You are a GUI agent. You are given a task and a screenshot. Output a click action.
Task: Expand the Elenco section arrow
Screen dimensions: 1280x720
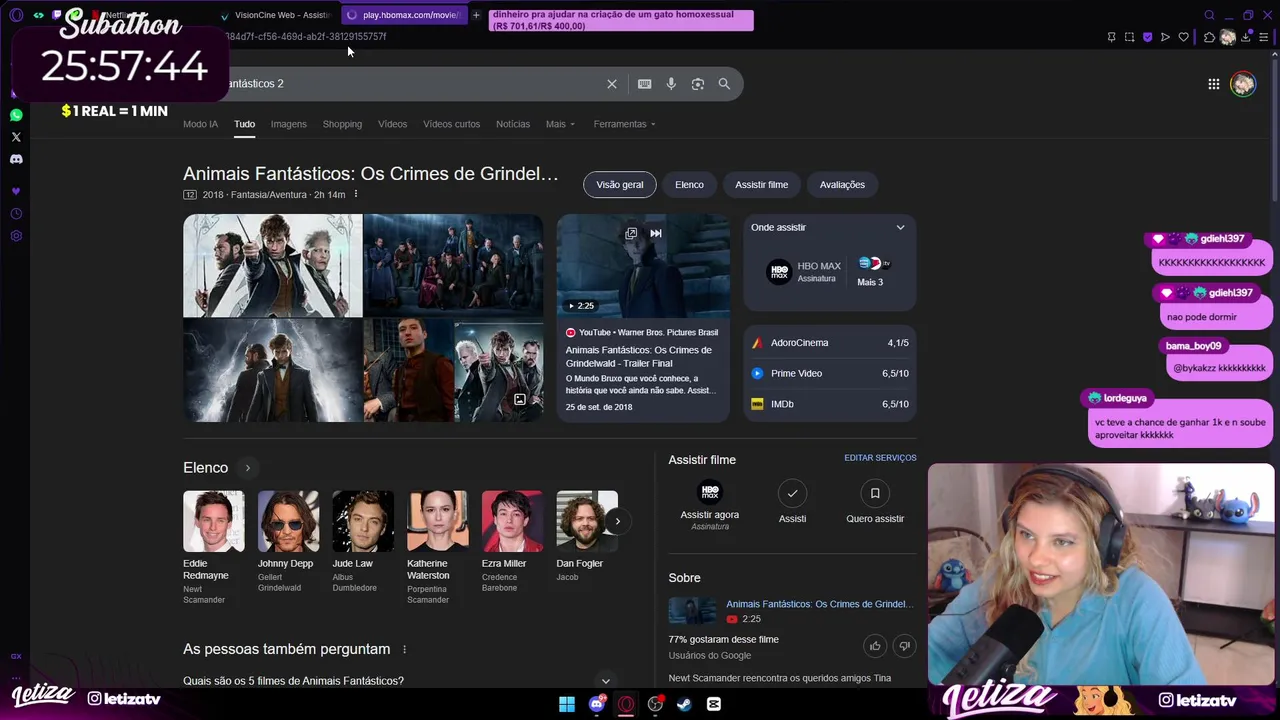pyautogui.click(x=247, y=468)
